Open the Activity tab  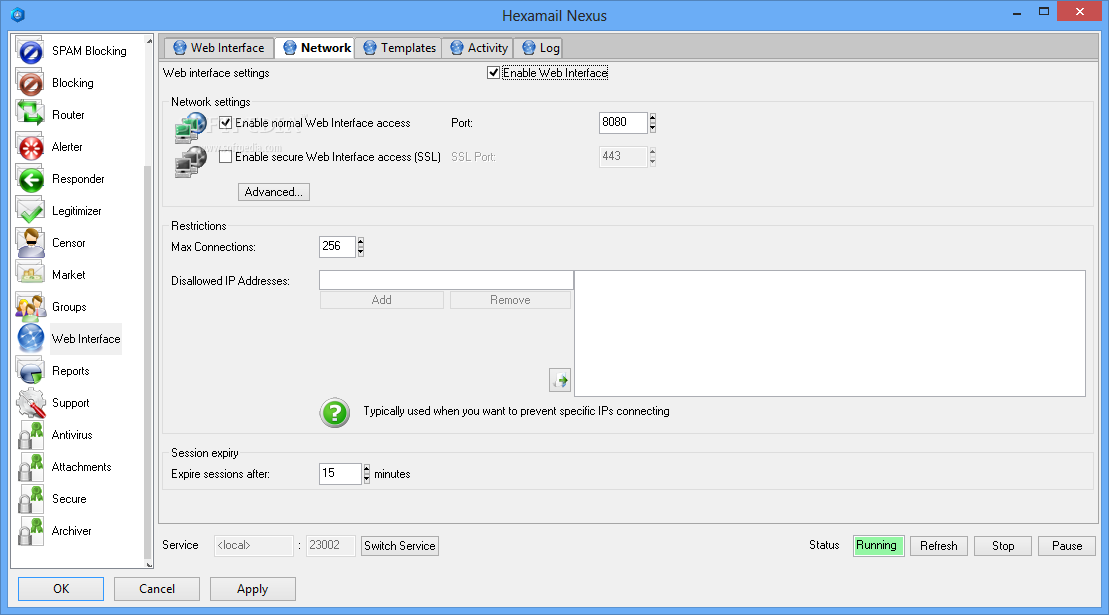479,48
